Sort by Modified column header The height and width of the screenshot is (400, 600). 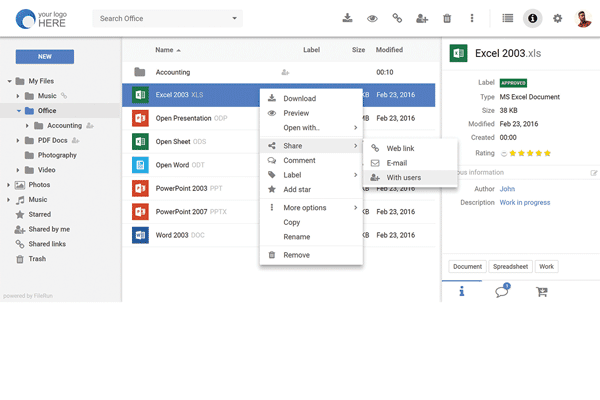click(x=389, y=50)
